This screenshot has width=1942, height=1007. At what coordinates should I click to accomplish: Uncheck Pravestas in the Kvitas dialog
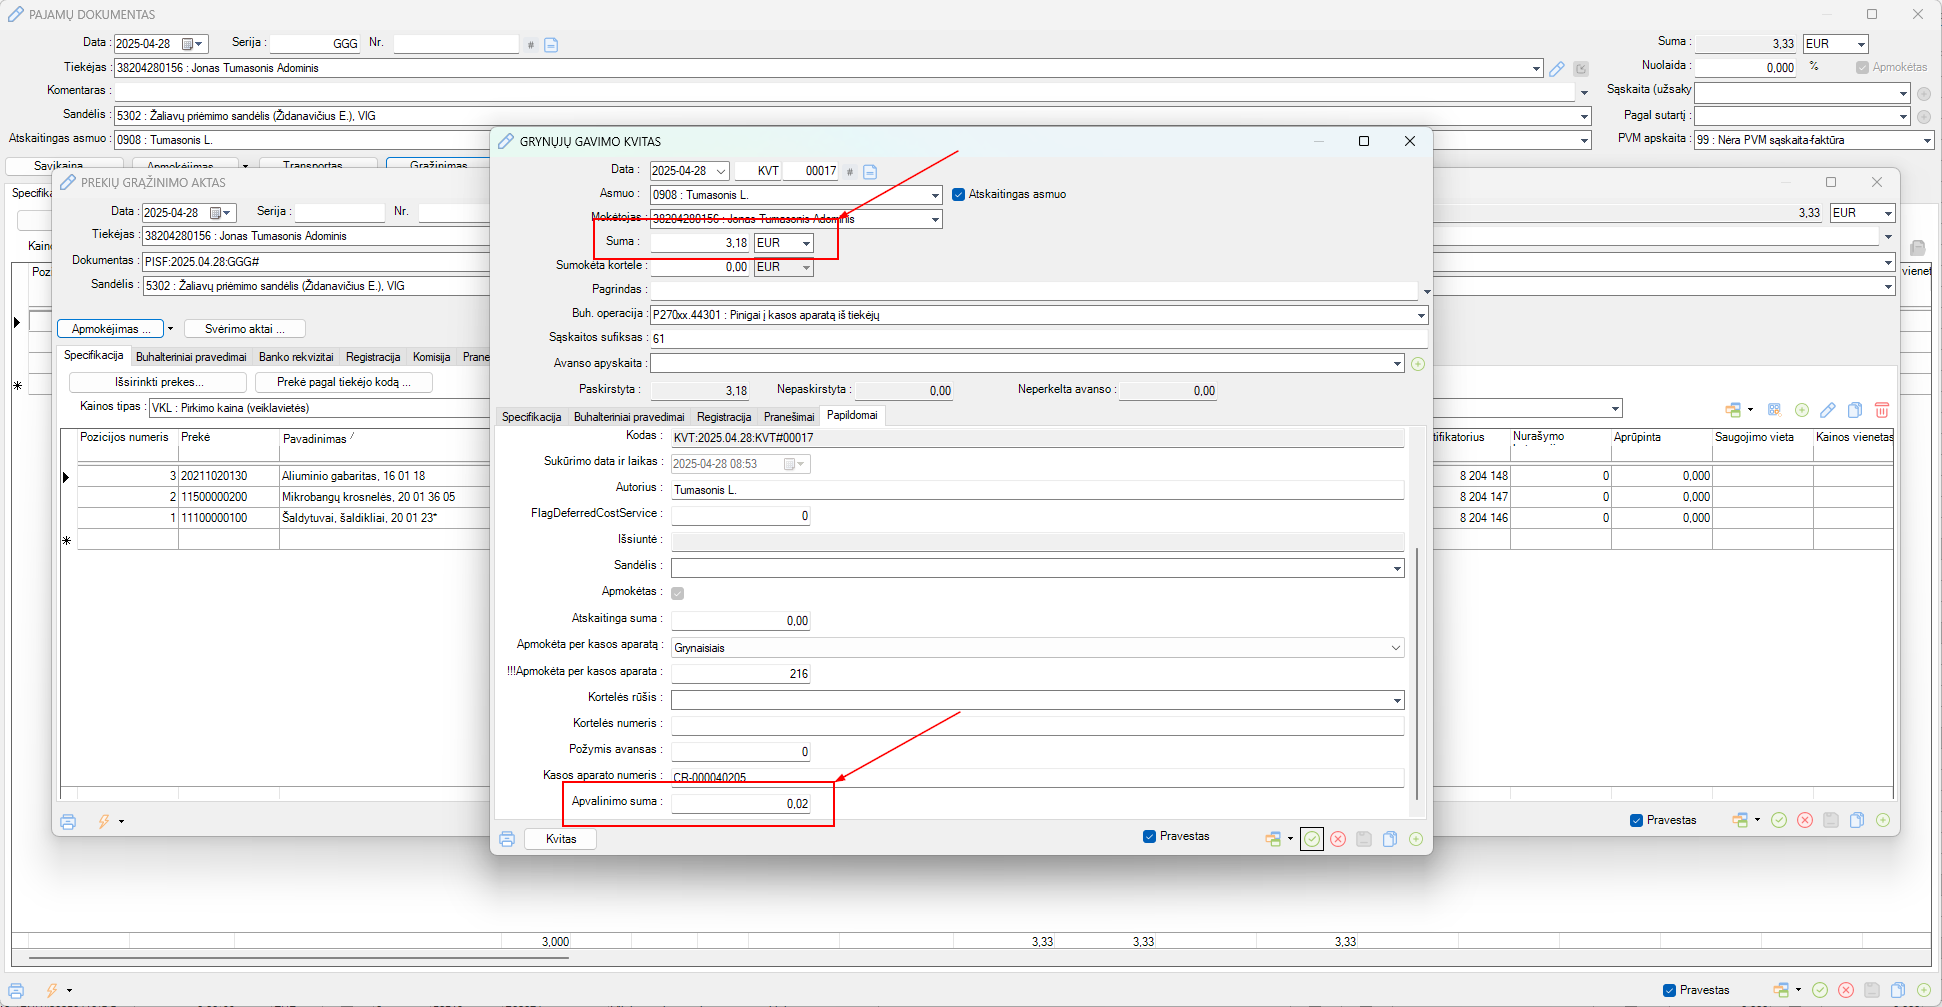1150,837
